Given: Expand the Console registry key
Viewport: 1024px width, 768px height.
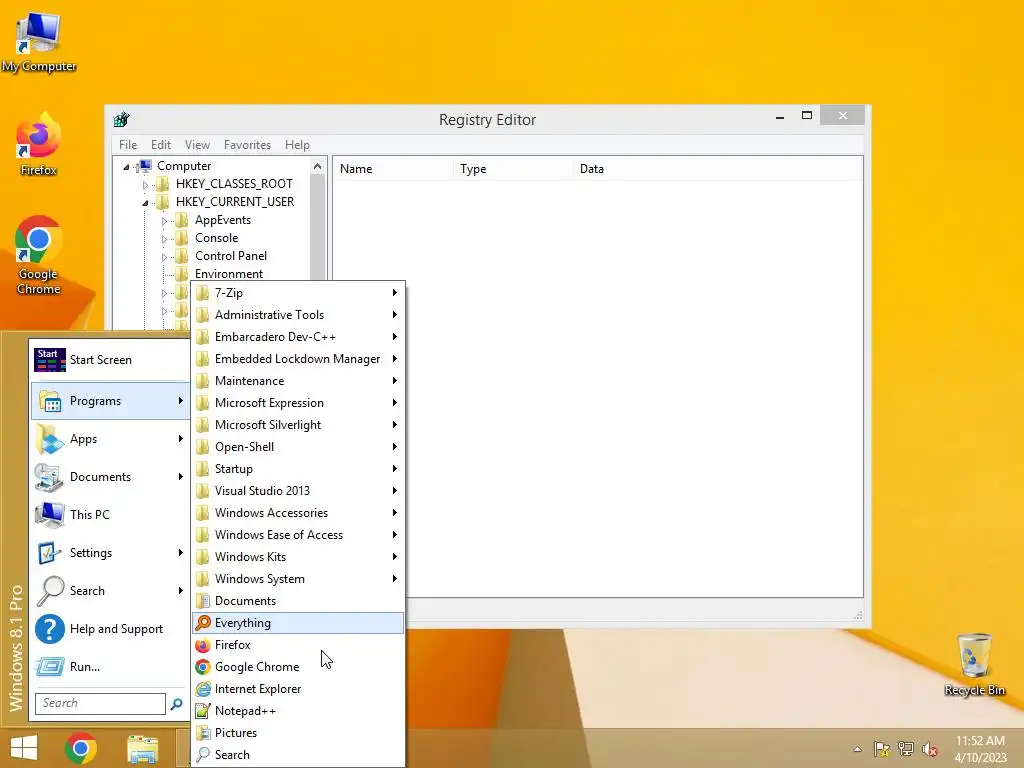Looking at the screenshot, I should [x=164, y=239].
